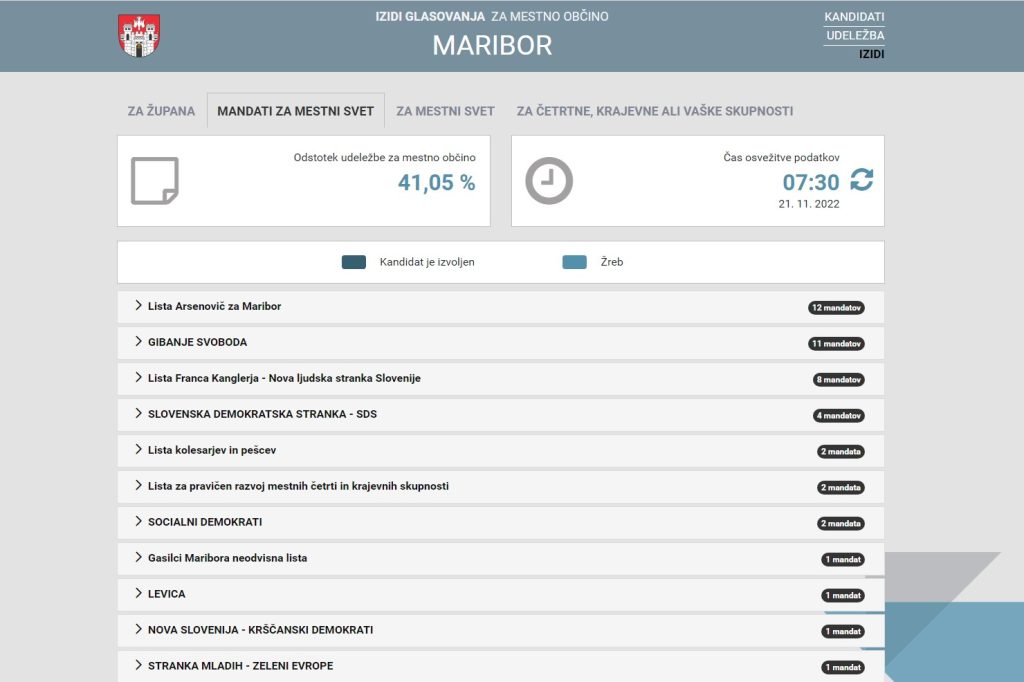The height and width of the screenshot is (682, 1024).
Task: Expand the LEVICA party row
Action: [166, 594]
